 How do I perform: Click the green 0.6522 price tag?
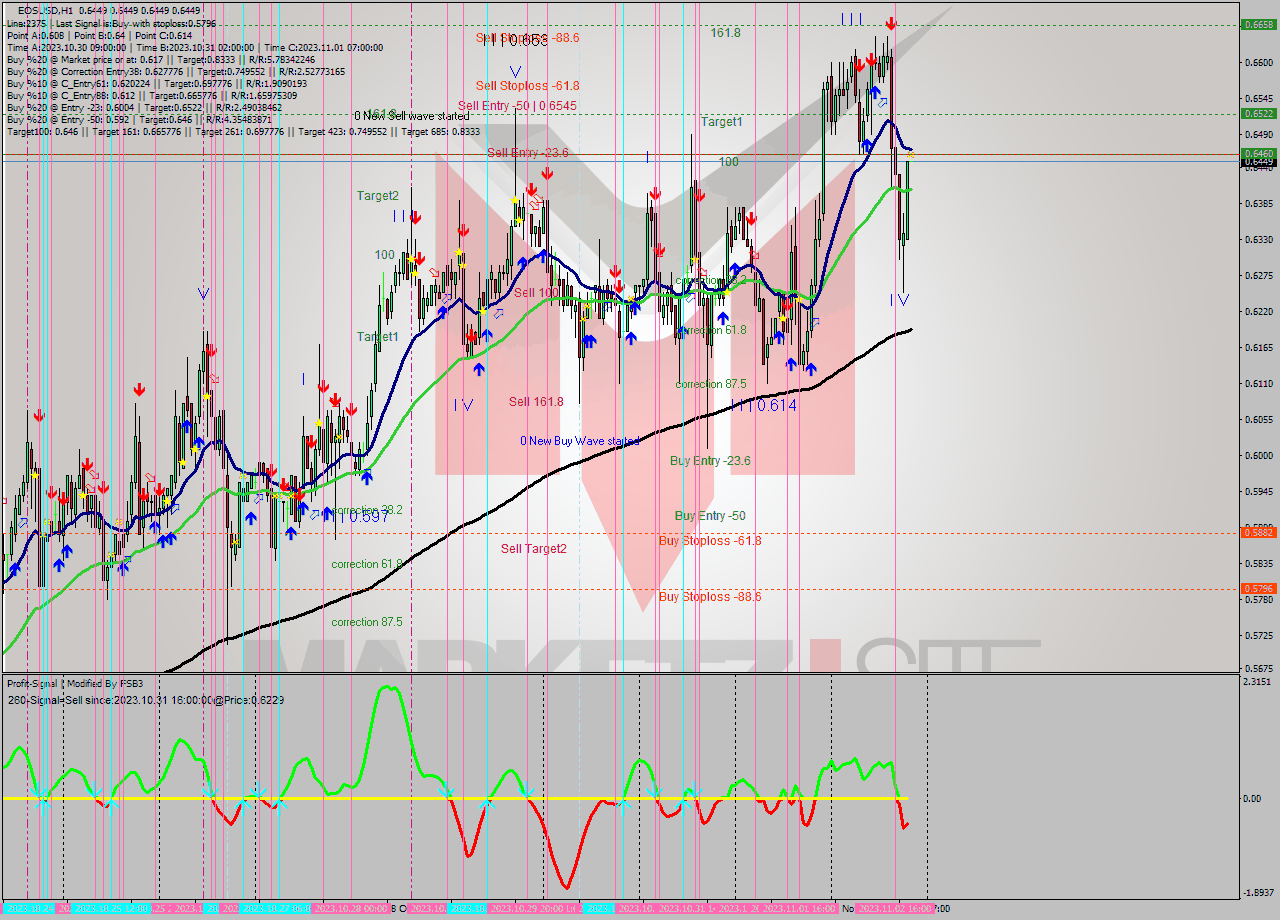1257,113
